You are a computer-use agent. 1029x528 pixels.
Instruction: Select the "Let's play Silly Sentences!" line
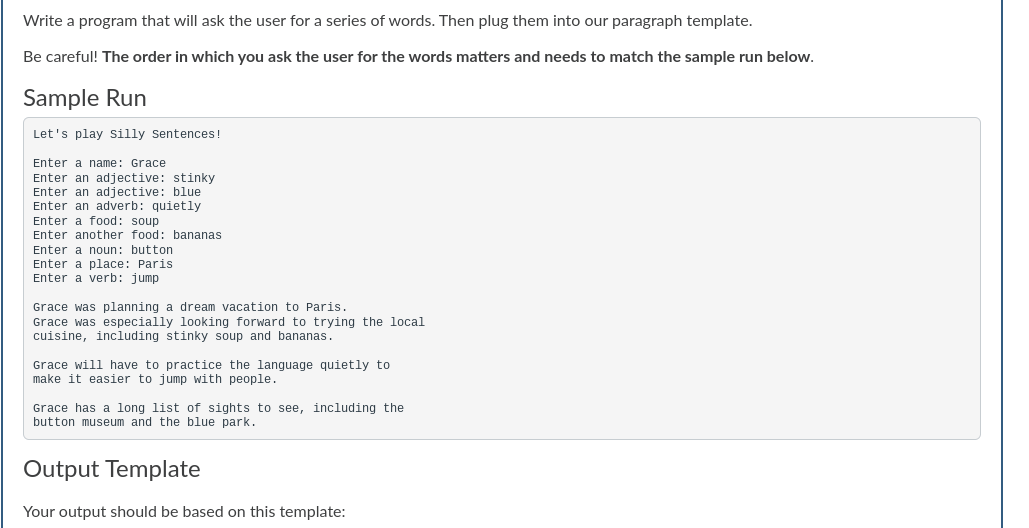click(127, 134)
